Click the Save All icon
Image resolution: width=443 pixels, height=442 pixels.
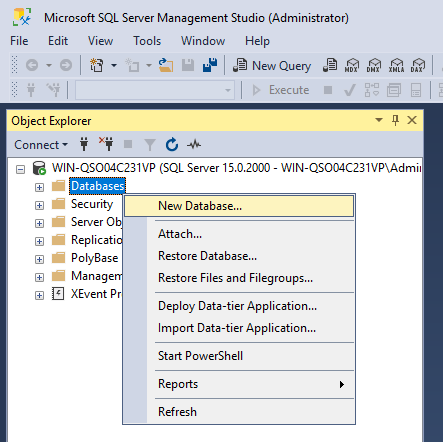pos(210,65)
